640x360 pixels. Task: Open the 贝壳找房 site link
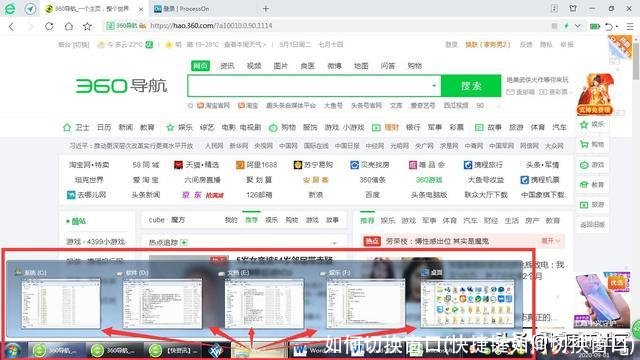[x=370, y=165]
